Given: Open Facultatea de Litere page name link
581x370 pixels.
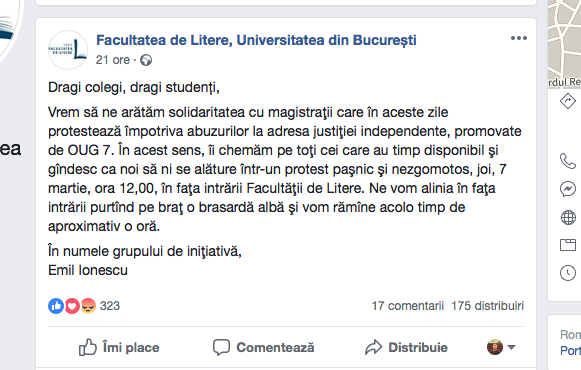Looking at the screenshot, I should [x=256, y=40].
